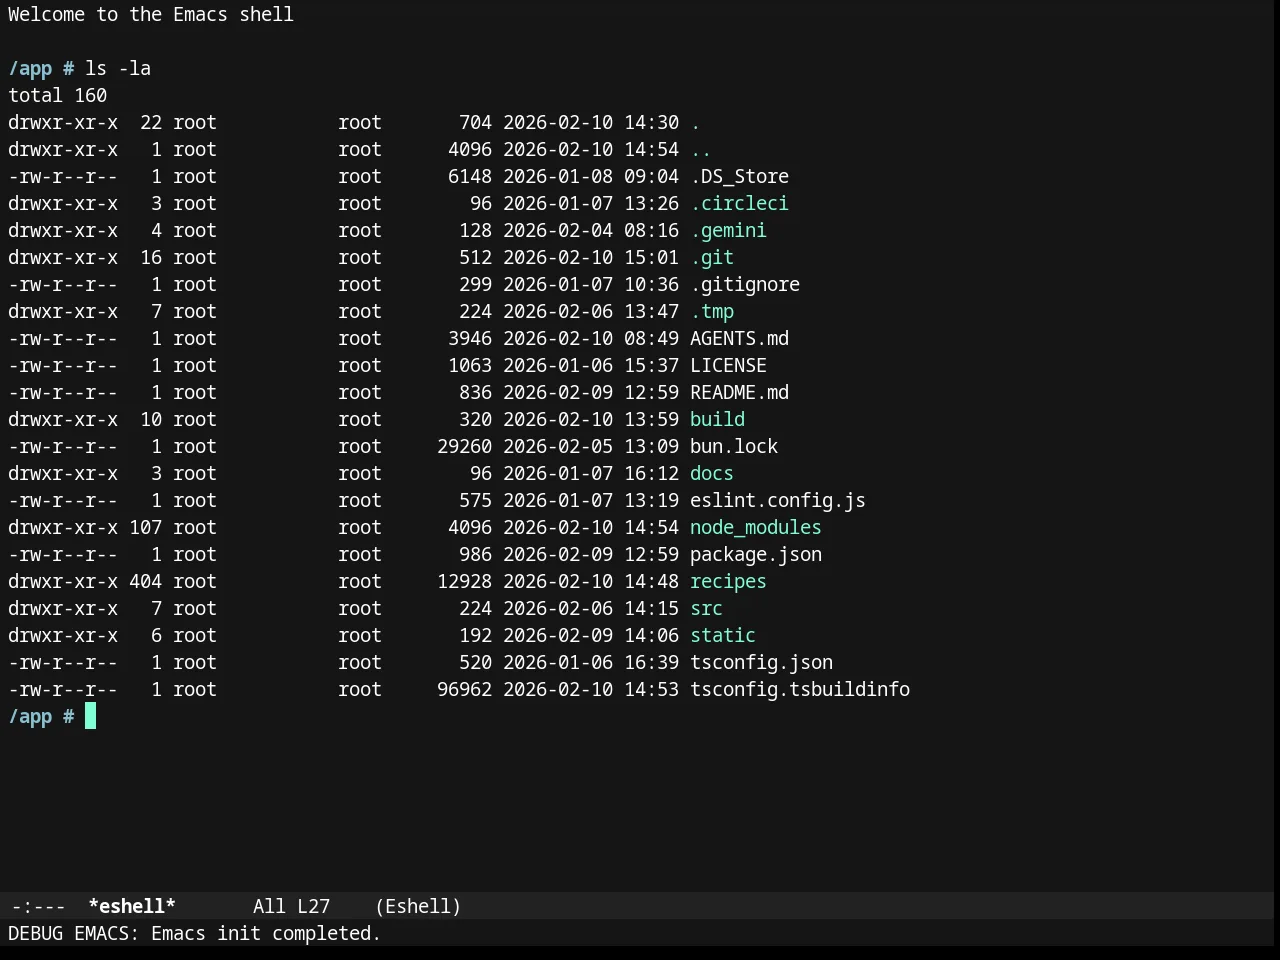The image size is (1280, 960).
Task: Click the tsconfig.json file name
Action: click(x=761, y=663)
